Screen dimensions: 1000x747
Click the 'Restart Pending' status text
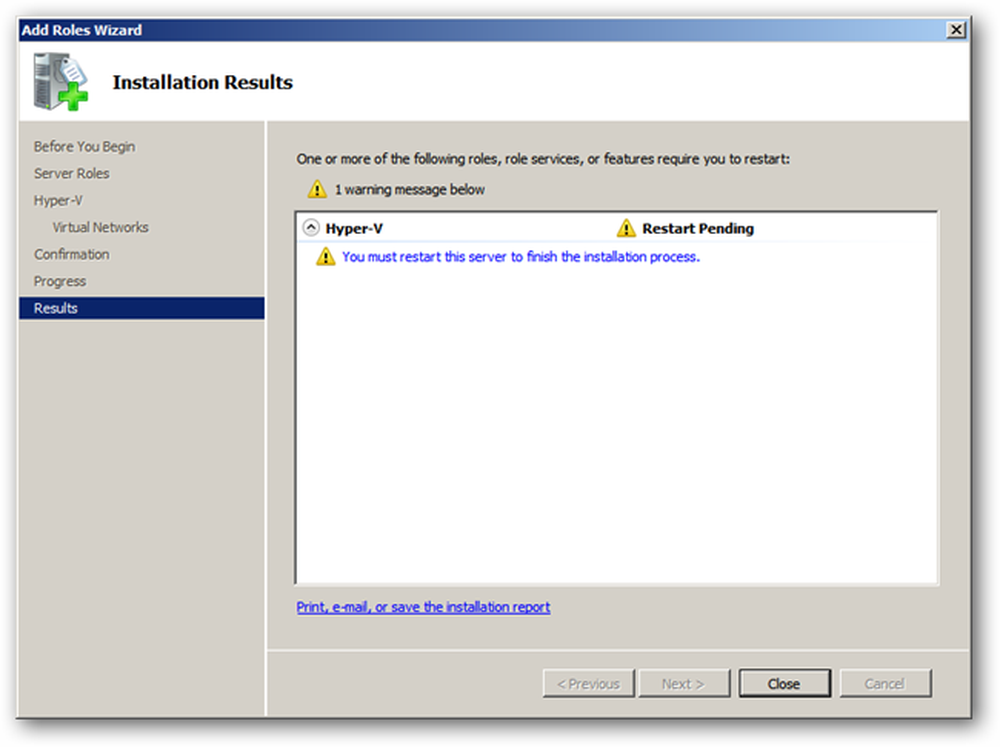(698, 228)
